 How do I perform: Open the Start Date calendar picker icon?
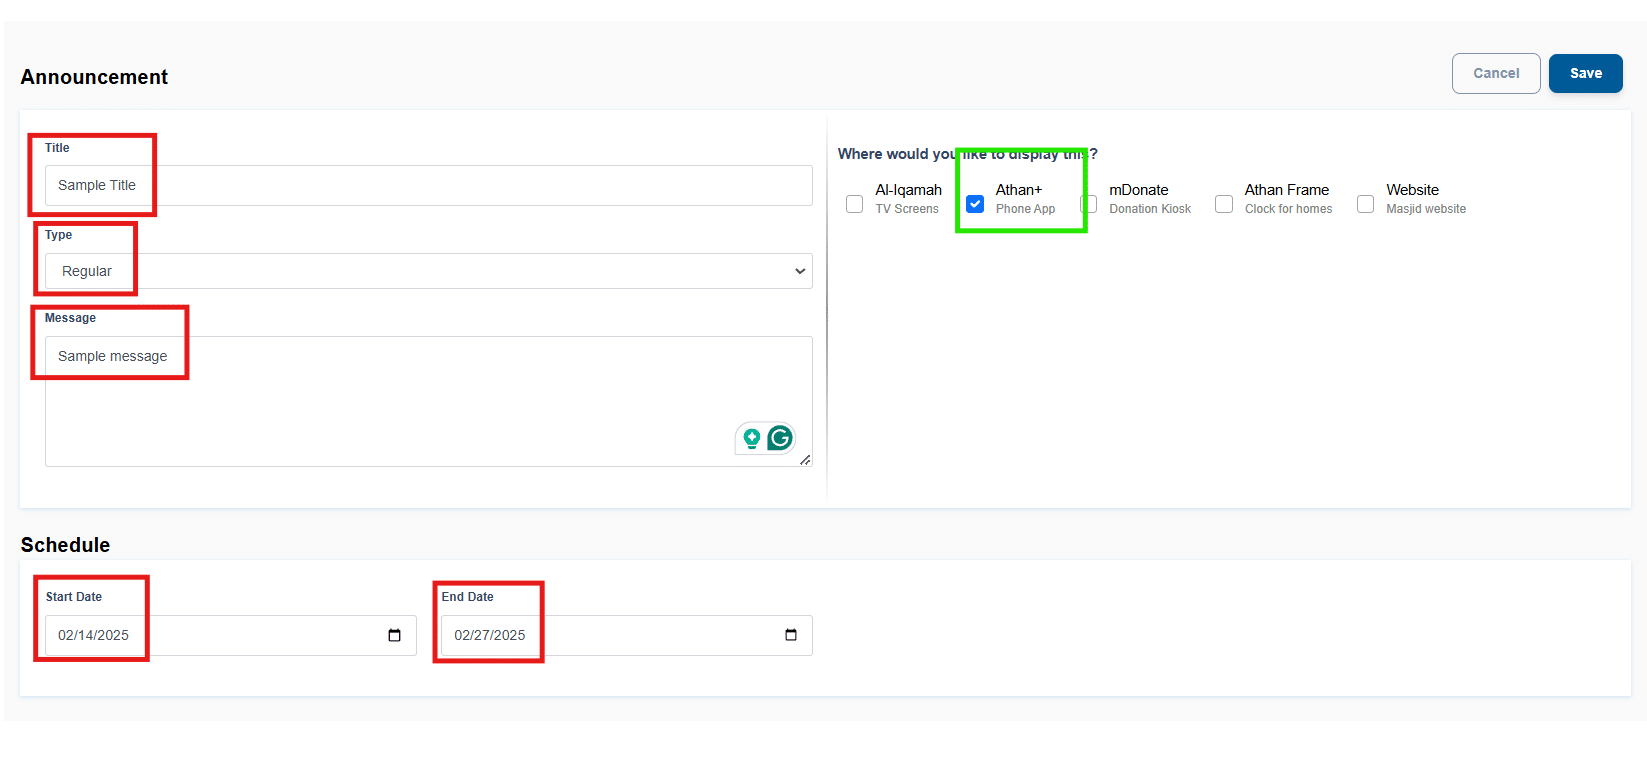tap(394, 635)
